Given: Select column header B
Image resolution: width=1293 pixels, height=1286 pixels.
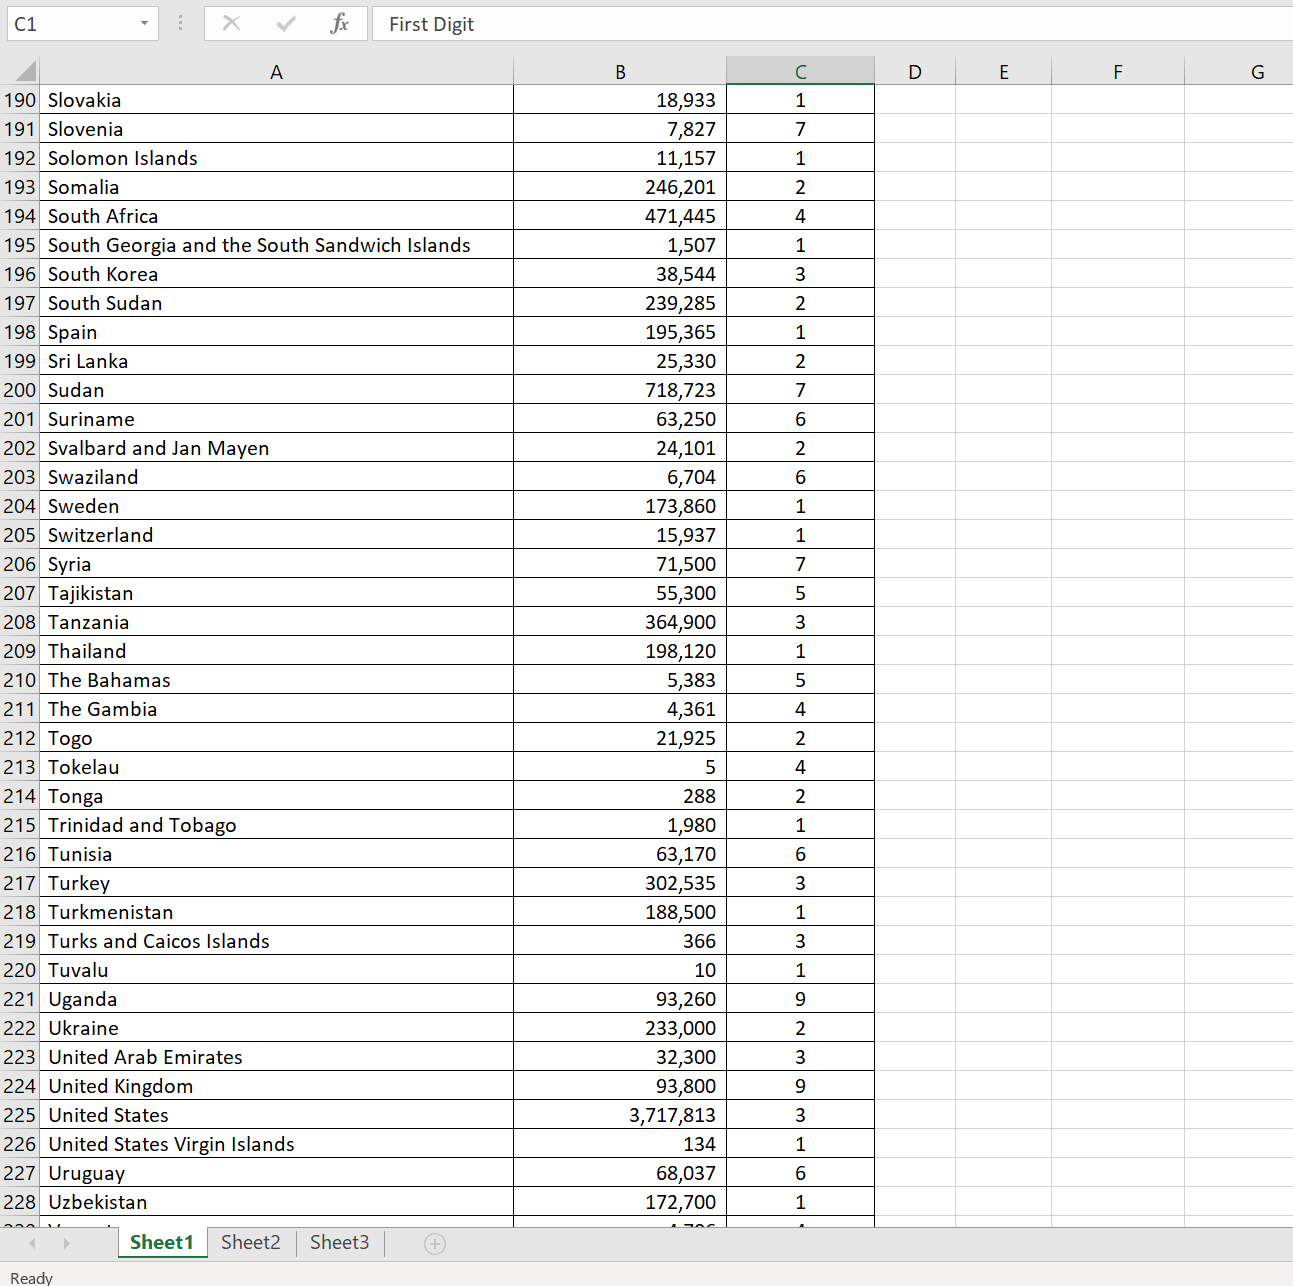Looking at the screenshot, I should click(620, 70).
